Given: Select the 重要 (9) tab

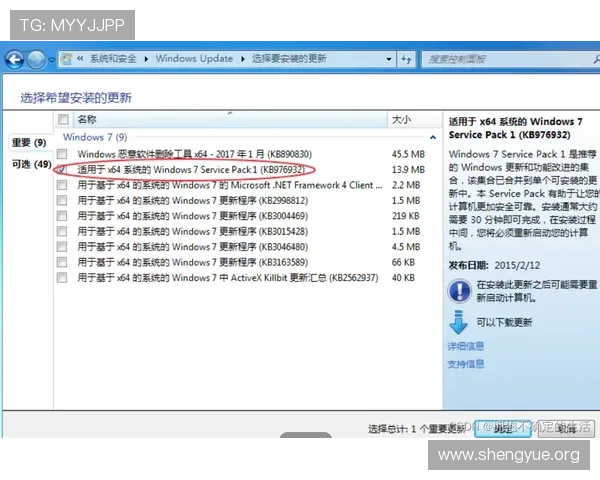Looking at the screenshot, I should (29, 143).
